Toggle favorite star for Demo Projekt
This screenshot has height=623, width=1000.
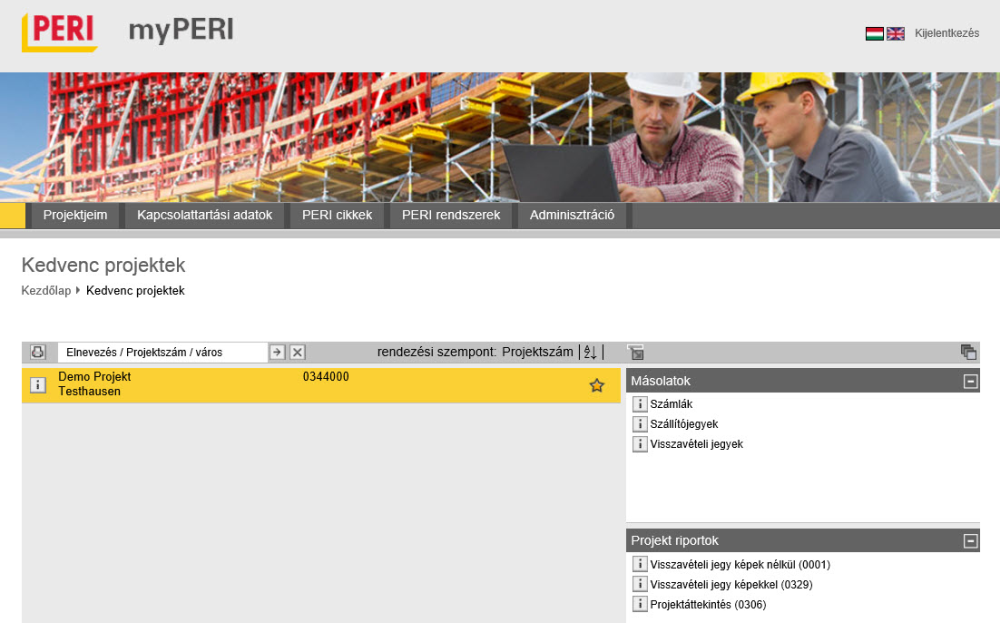click(597, 385)
